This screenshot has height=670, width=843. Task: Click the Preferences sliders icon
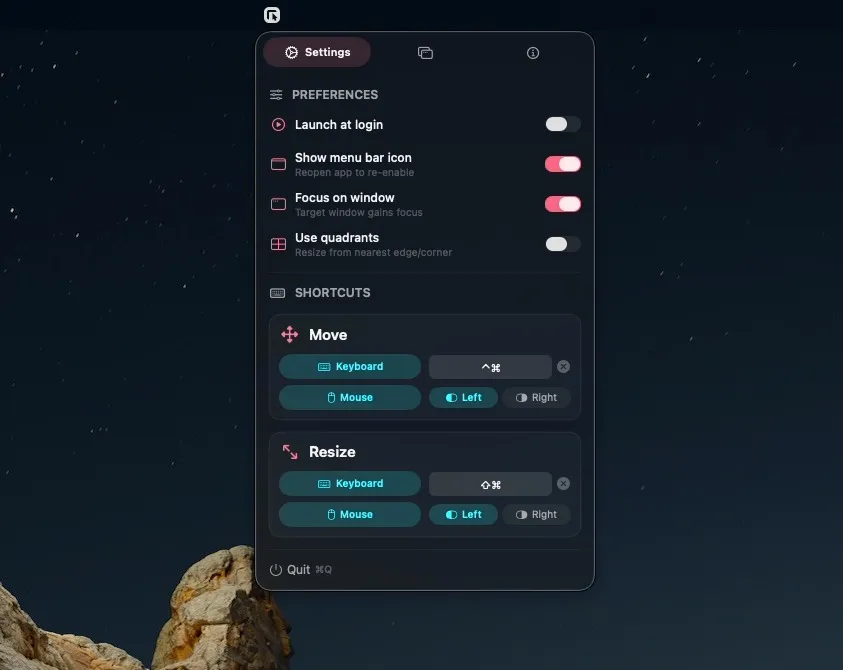pyautogui.click(x=276, y=95)
